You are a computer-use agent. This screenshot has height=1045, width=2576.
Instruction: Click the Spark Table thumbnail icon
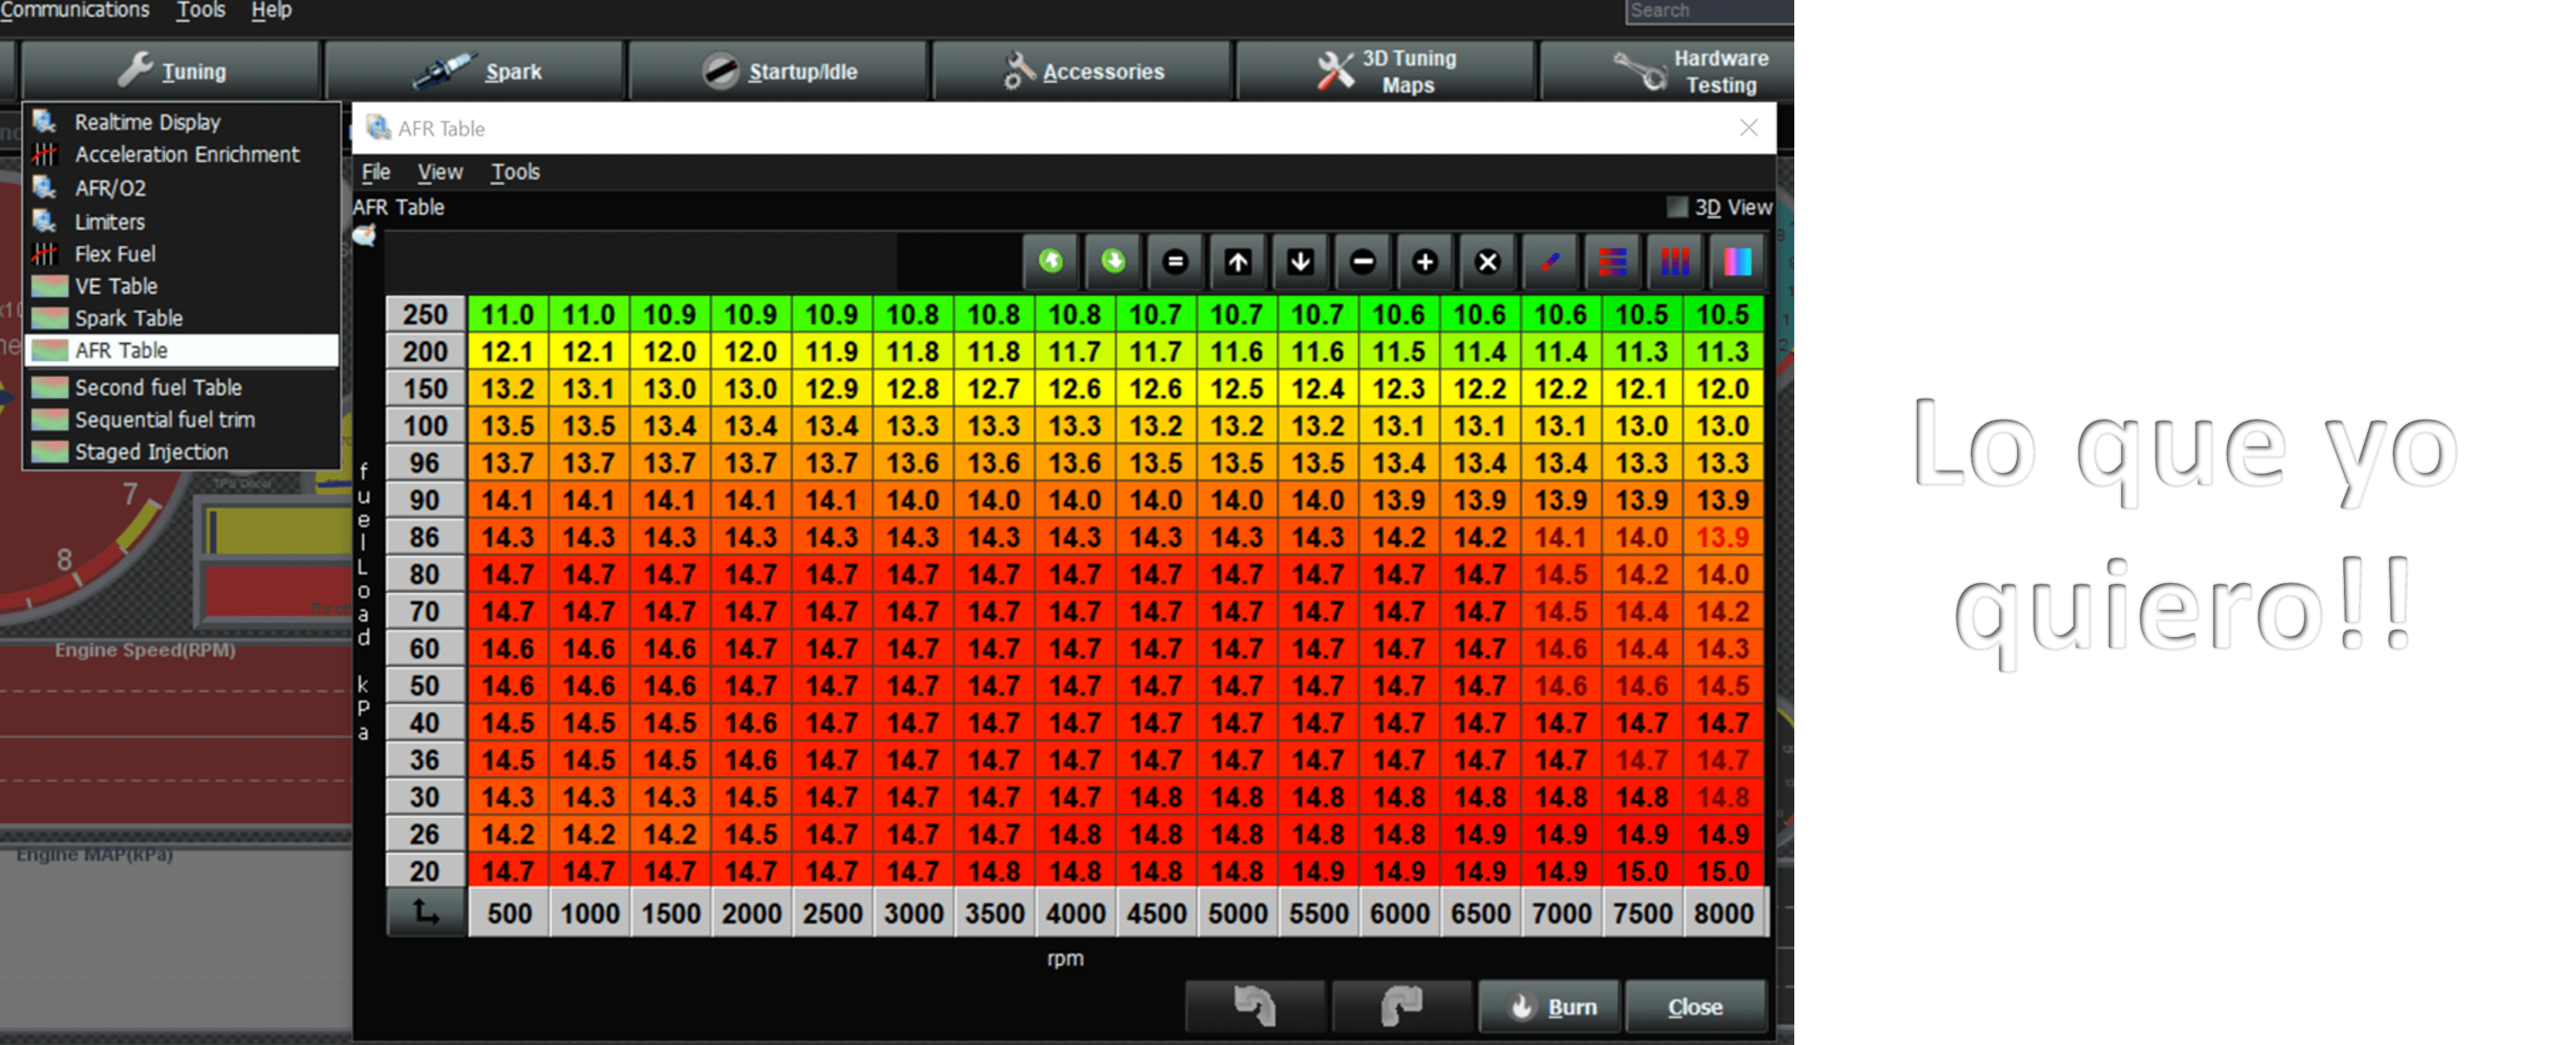[49, 319]
